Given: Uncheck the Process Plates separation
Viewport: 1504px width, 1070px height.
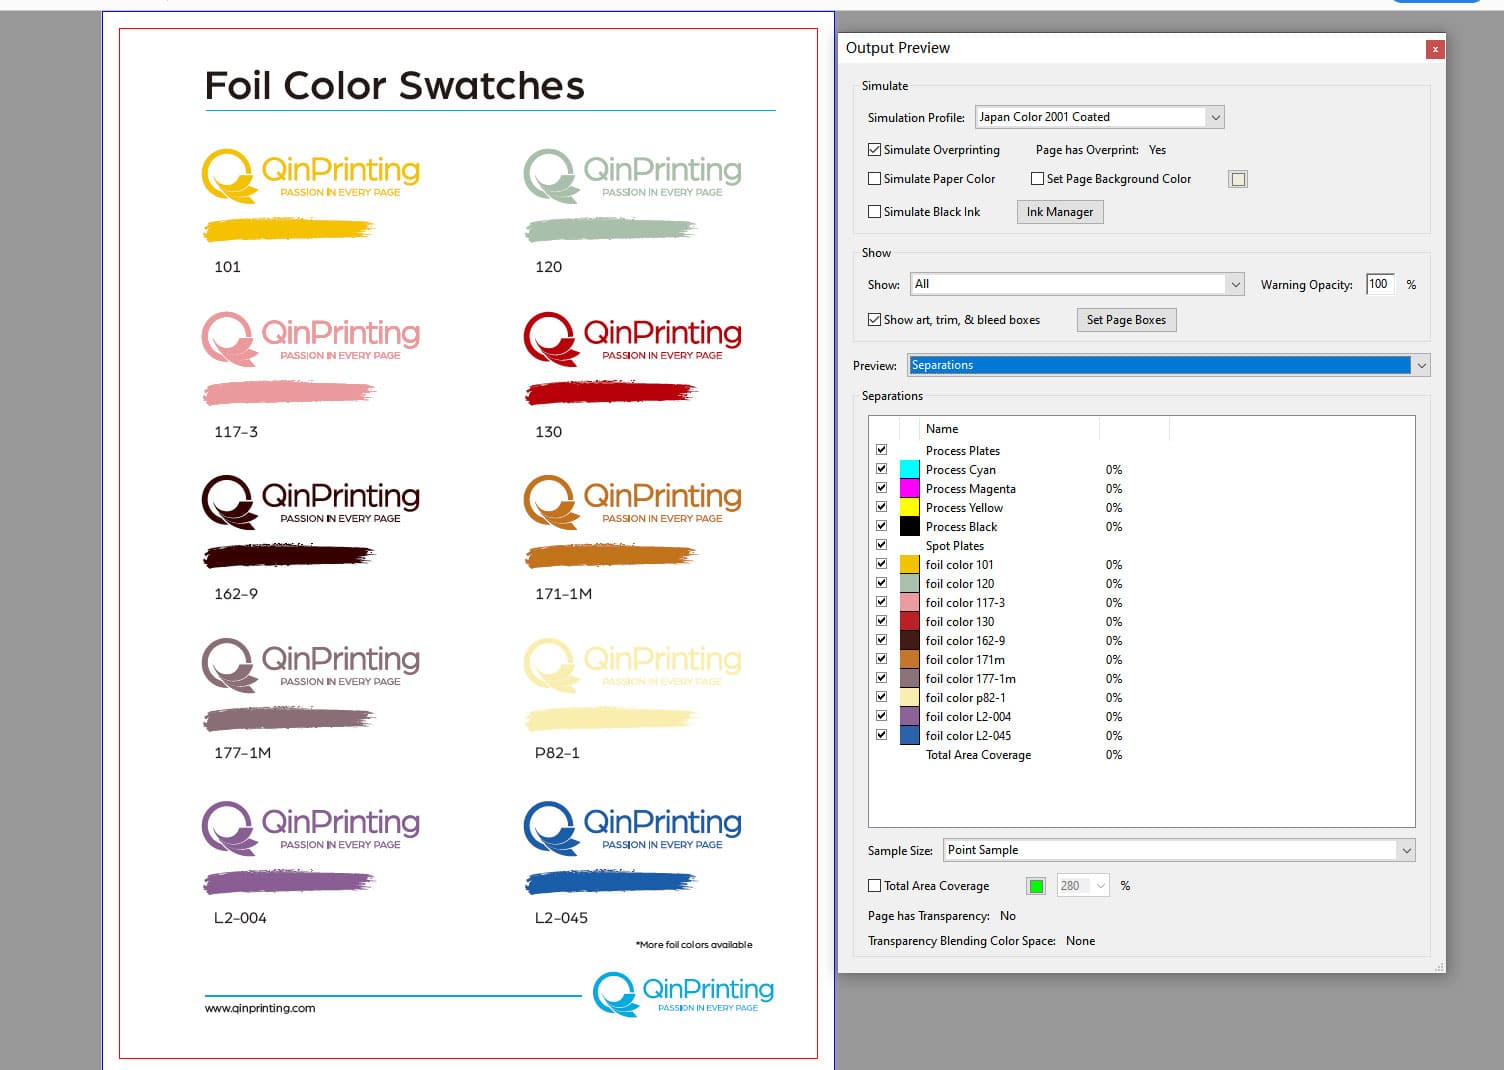Looking at the screenshot, I should [x=881, y=450].
